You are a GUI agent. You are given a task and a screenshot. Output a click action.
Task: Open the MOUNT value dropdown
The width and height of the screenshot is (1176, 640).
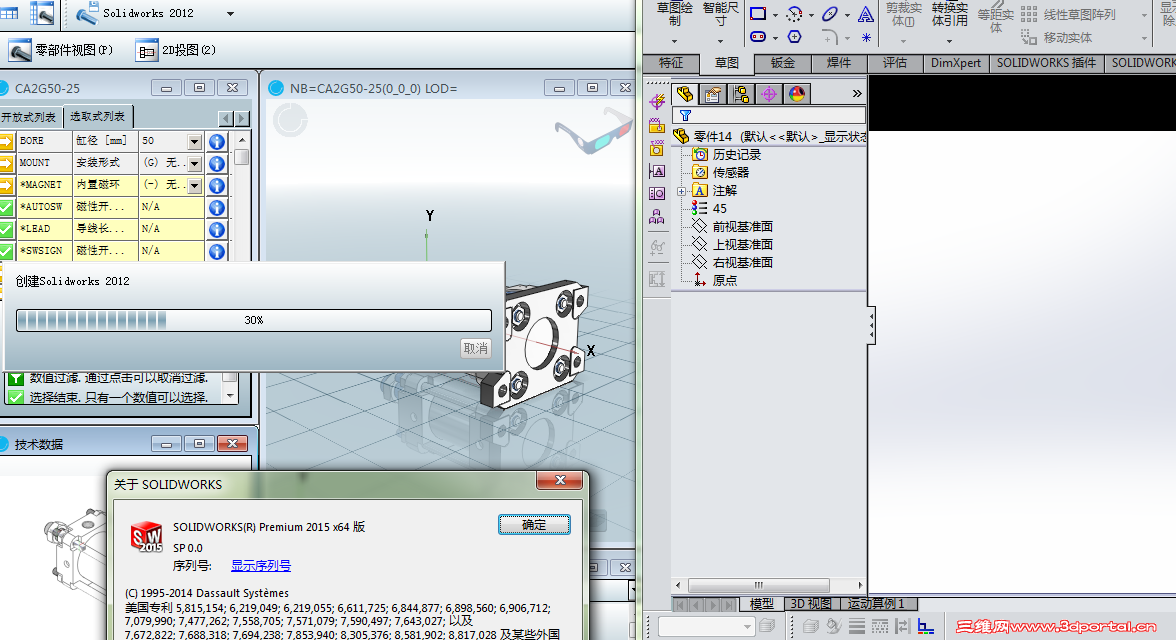tap(195, 163)
